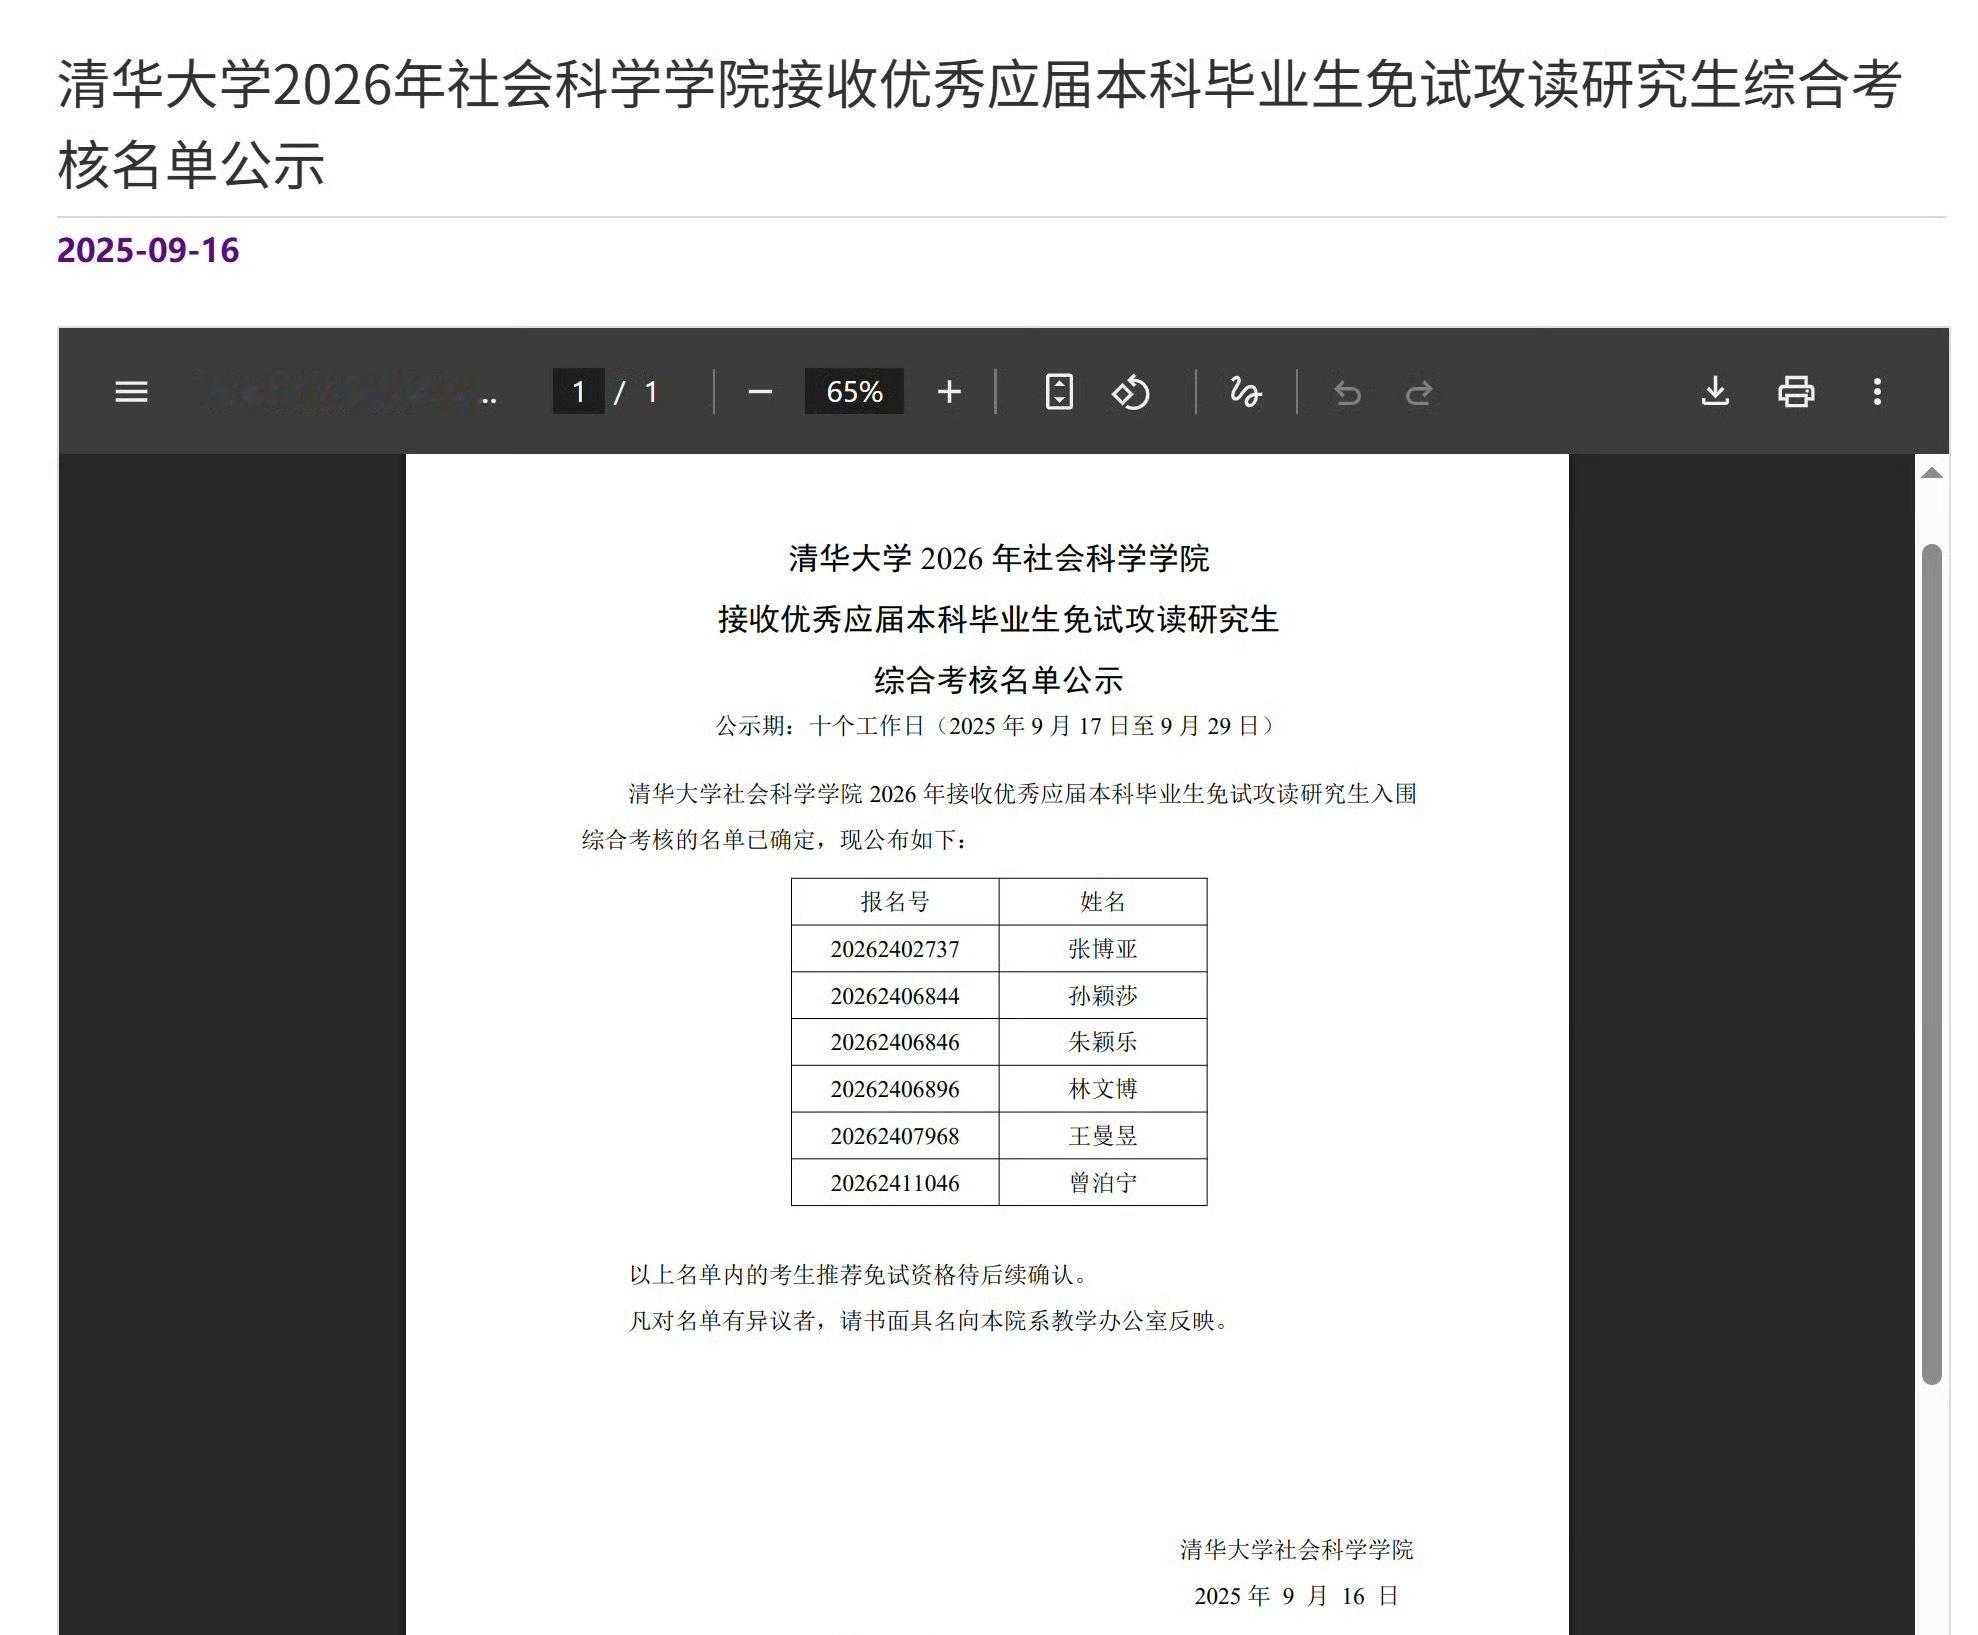
Task: Click the name 张博亚 in table
Action: tap(1103, 949)
